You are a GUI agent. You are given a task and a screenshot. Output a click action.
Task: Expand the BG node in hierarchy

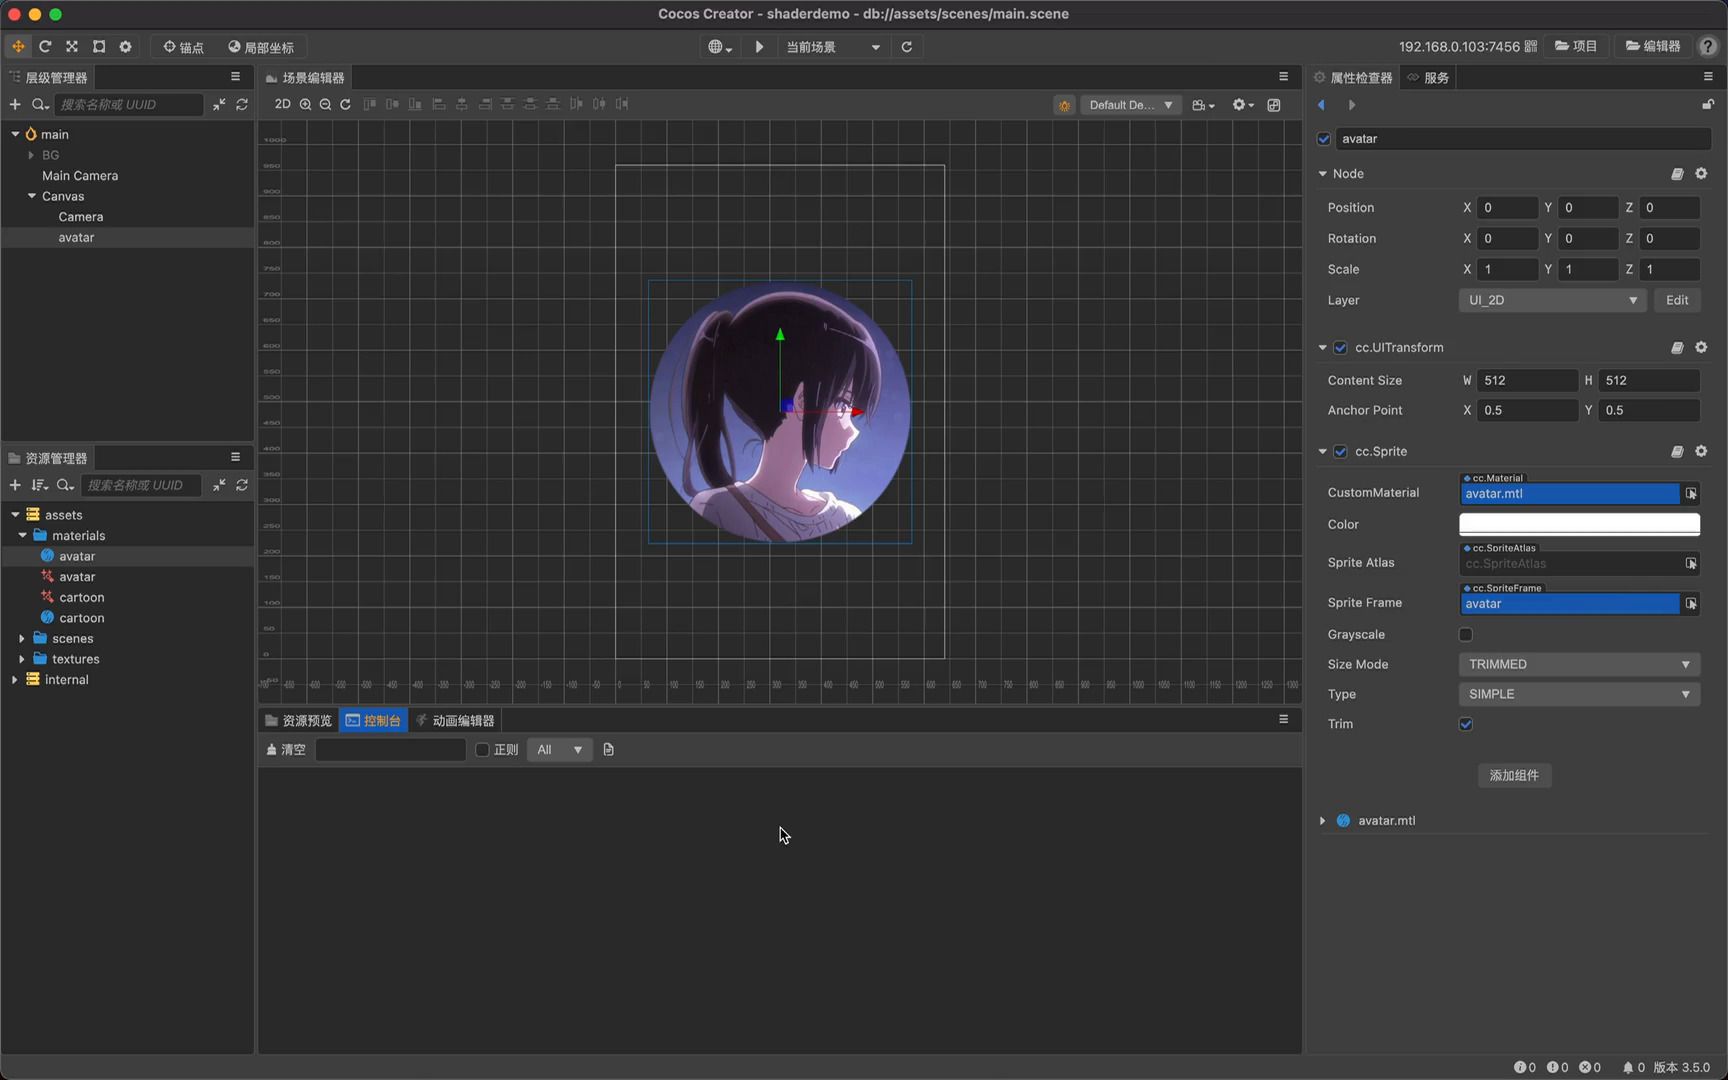31,155
